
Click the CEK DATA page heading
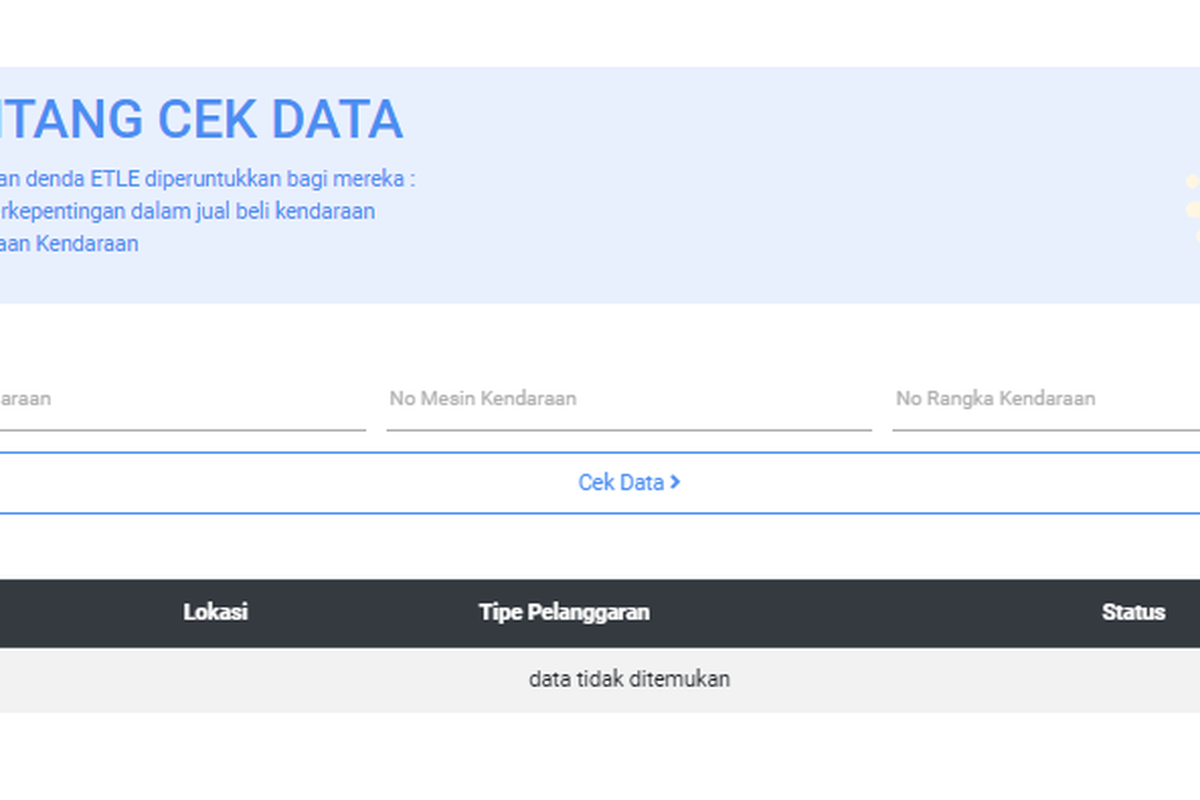(x=200, y=118)
